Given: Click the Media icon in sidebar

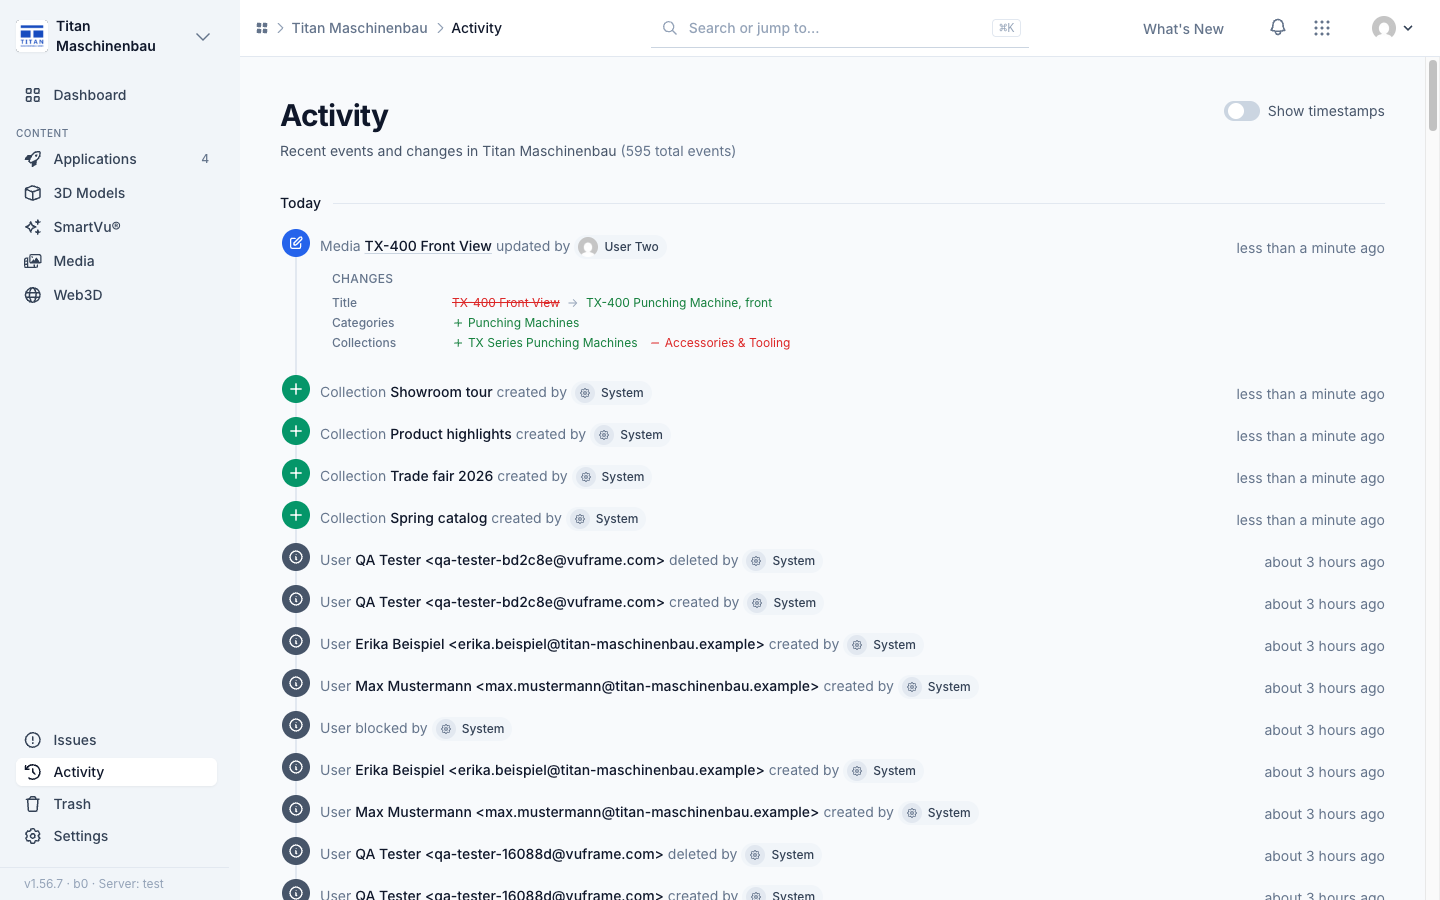Looking at the screenshot, I should coord(33,261).
